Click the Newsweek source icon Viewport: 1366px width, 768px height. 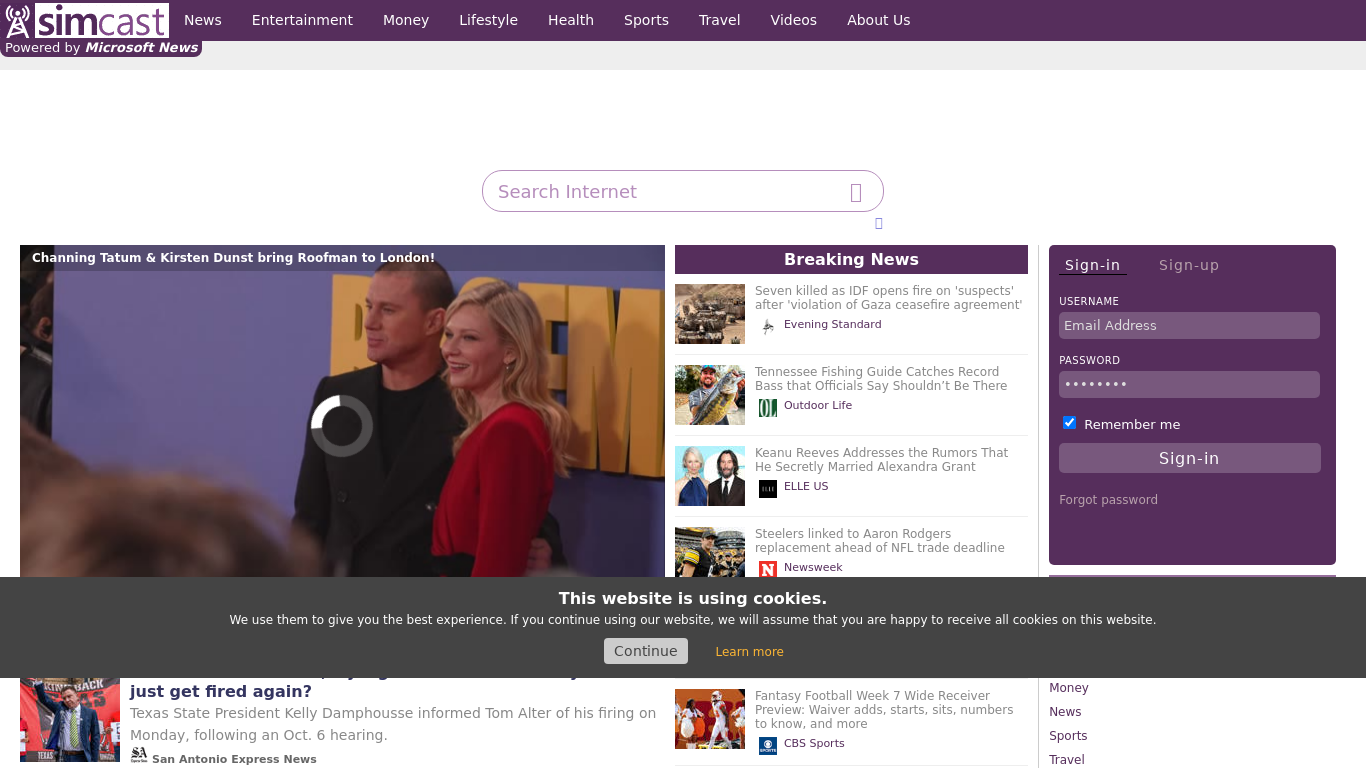(767, 569)
